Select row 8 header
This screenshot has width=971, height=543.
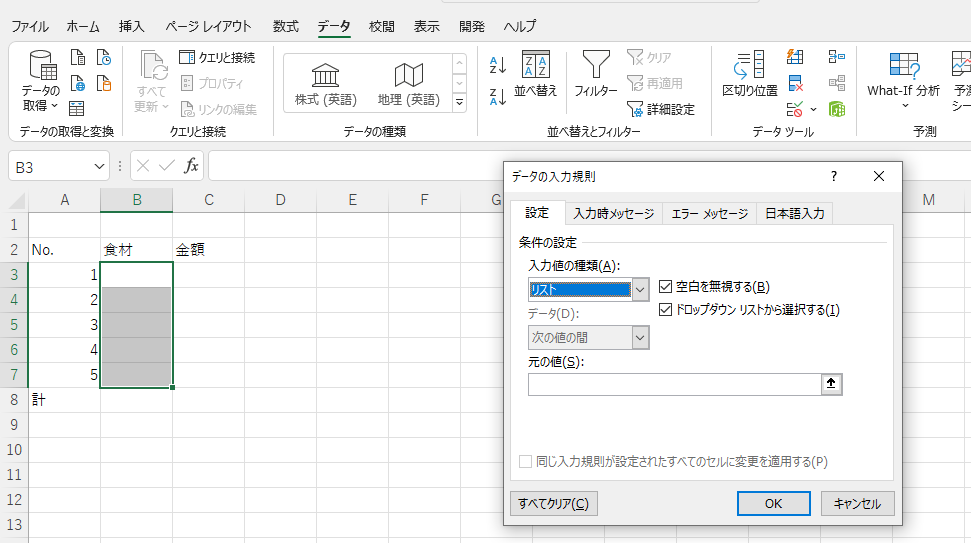(14, 399)
